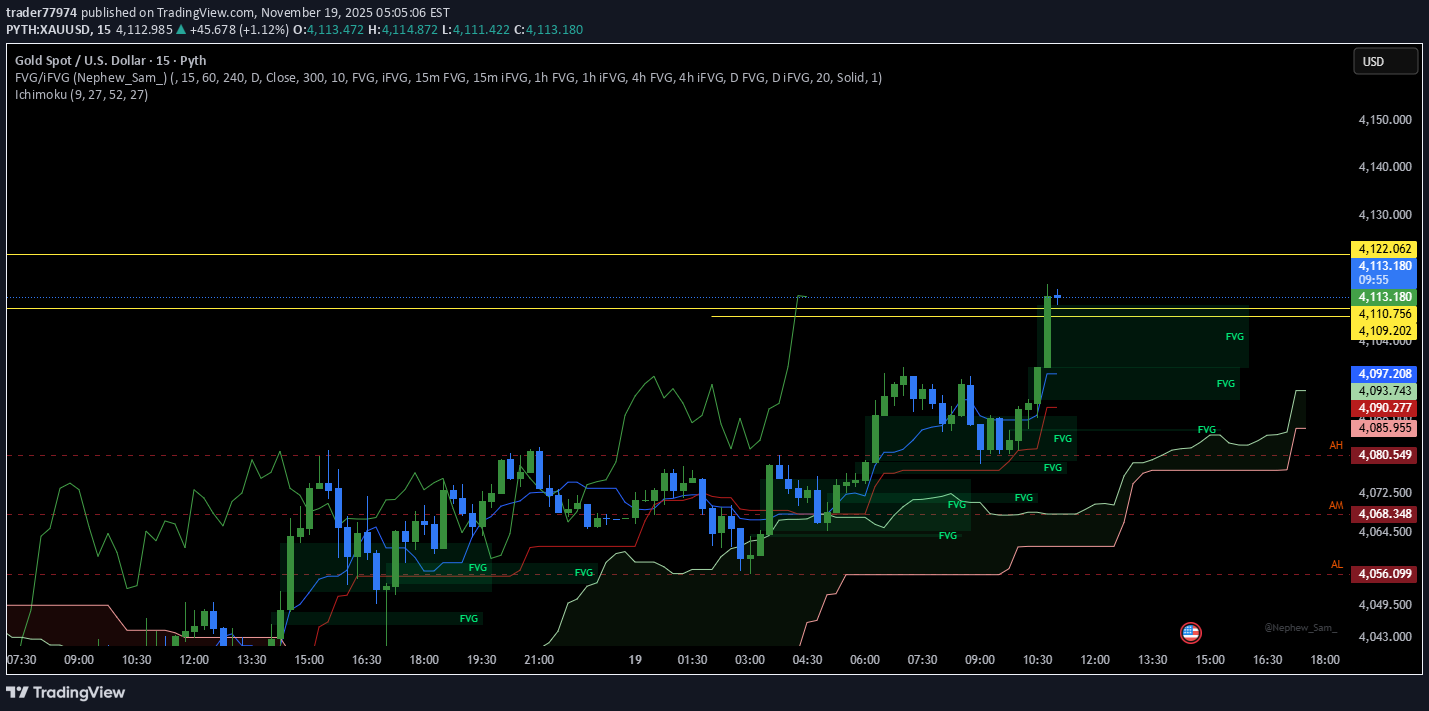Click the @Nephew_Sam_ watermark on the chart
The height and width of the screenshot is (711, 1429).
tap(1302, 627)
